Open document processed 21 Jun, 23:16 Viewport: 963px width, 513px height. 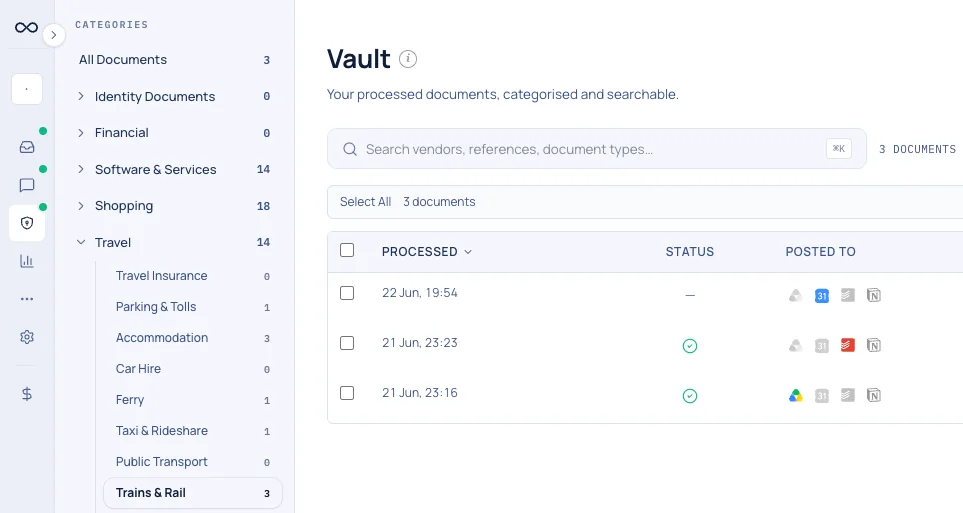[x=419, y=393]
